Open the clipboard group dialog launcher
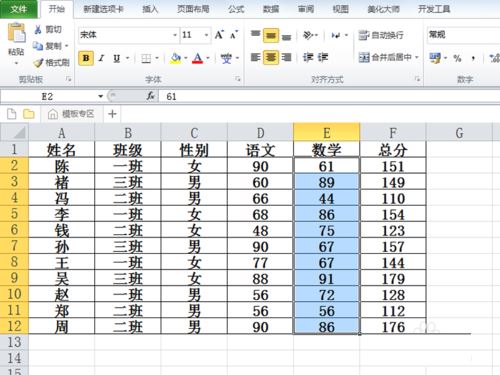The width and height of the screenshot is (500, 375). 69,79
